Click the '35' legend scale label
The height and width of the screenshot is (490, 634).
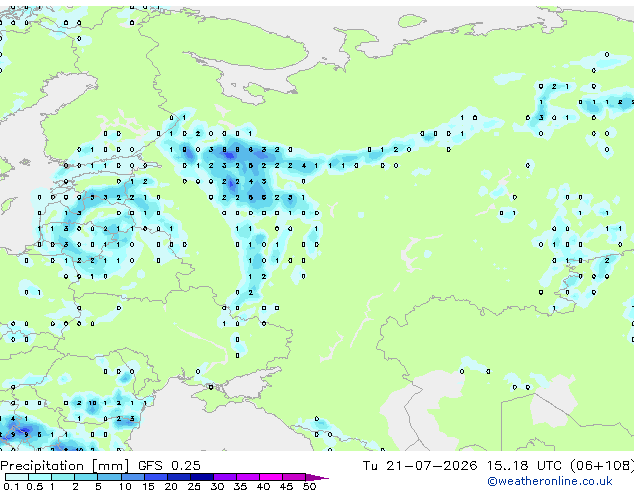point(240,486)
